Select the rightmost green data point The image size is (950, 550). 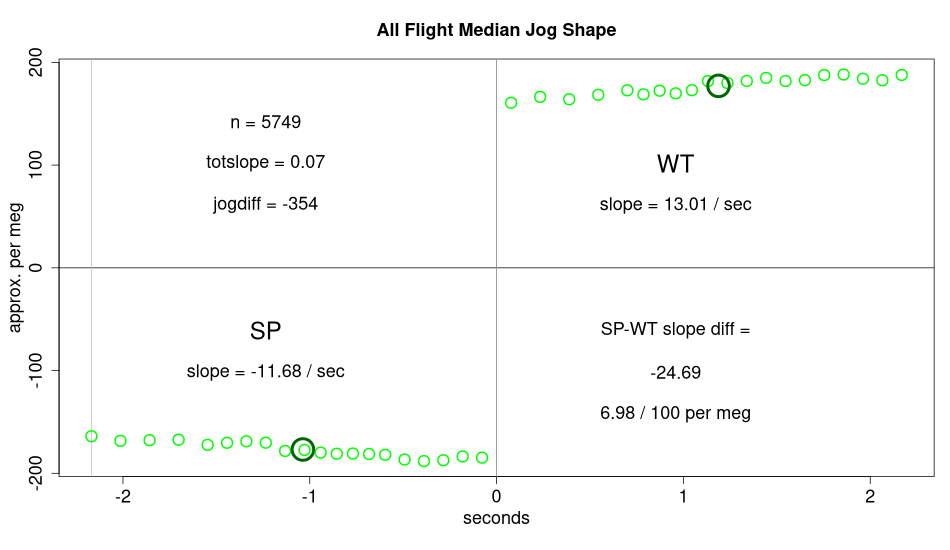pos(902,75)
